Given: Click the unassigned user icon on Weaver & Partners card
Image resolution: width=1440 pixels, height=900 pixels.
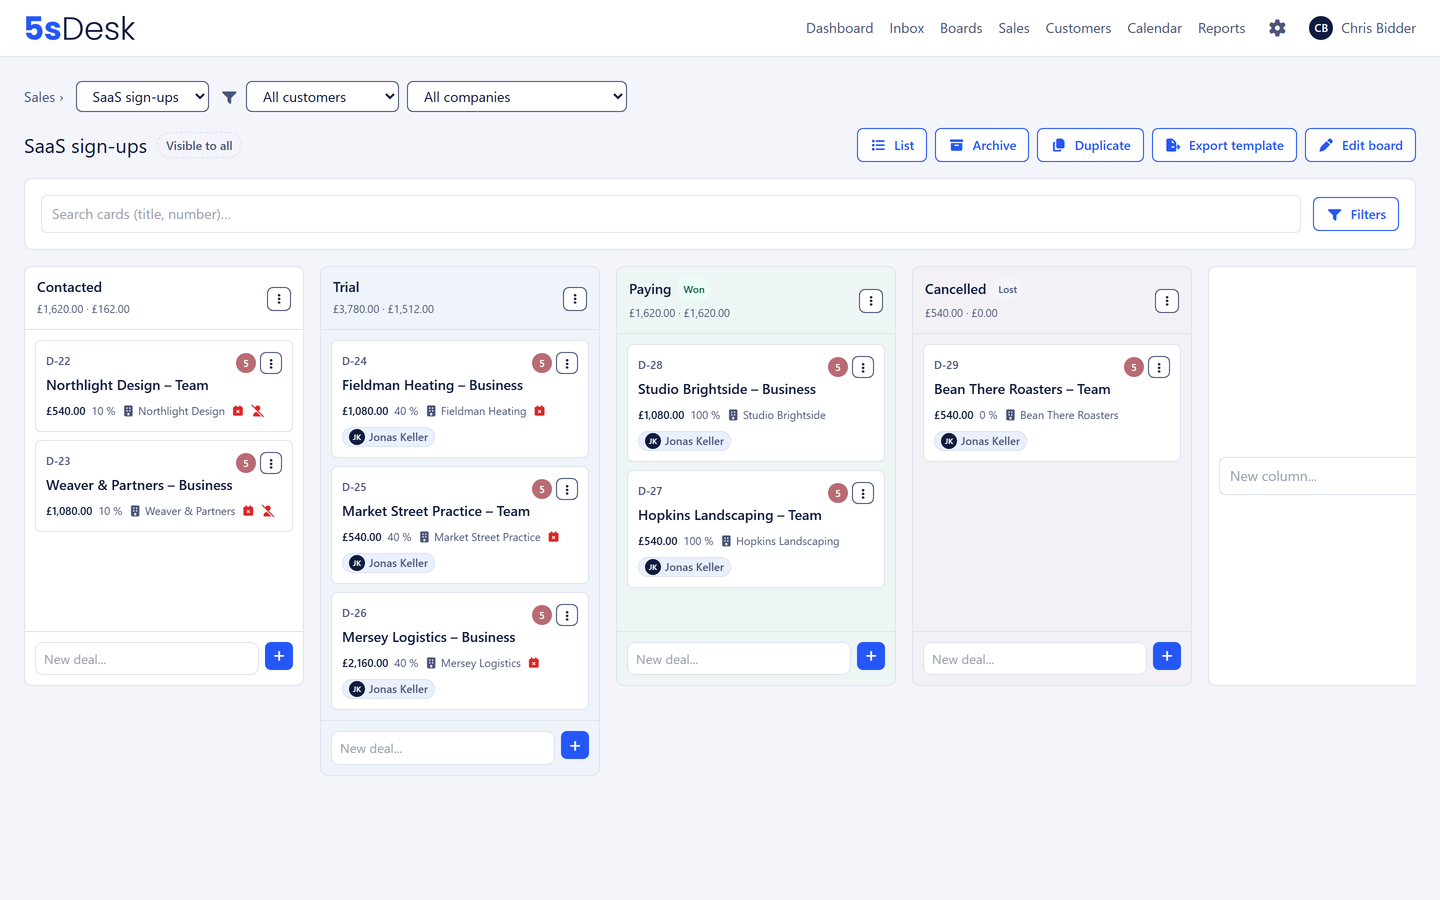Looking at the screenshot, I should click(268, 511).
